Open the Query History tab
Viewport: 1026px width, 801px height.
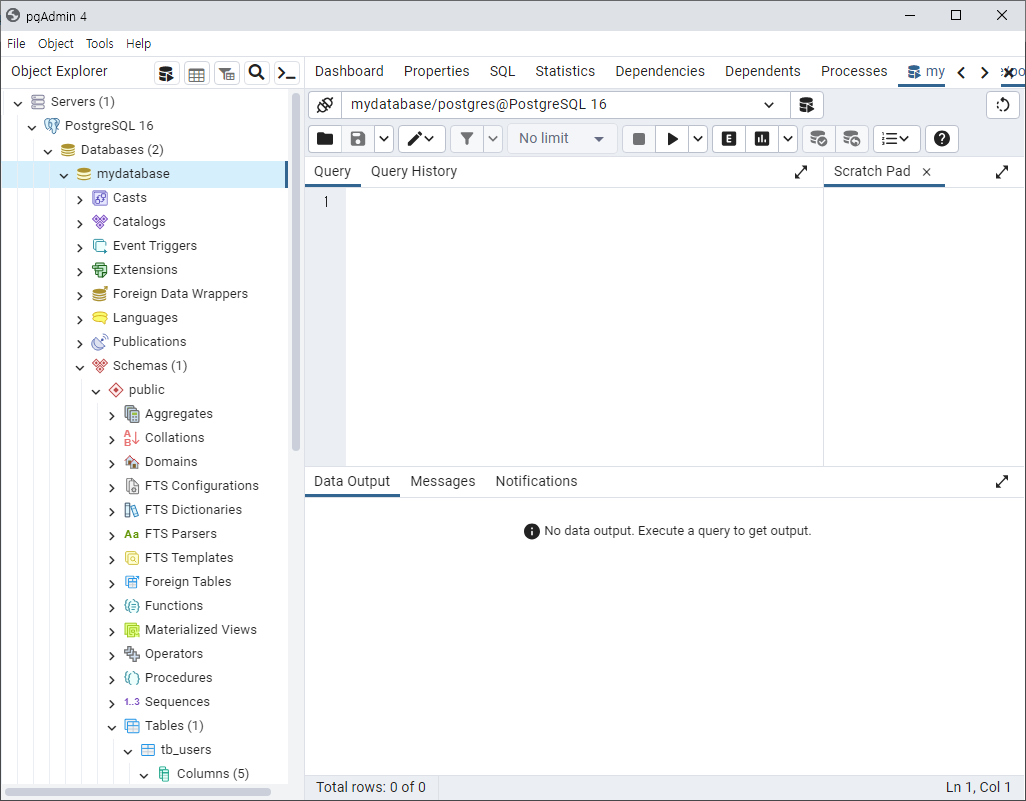[414, 171]
